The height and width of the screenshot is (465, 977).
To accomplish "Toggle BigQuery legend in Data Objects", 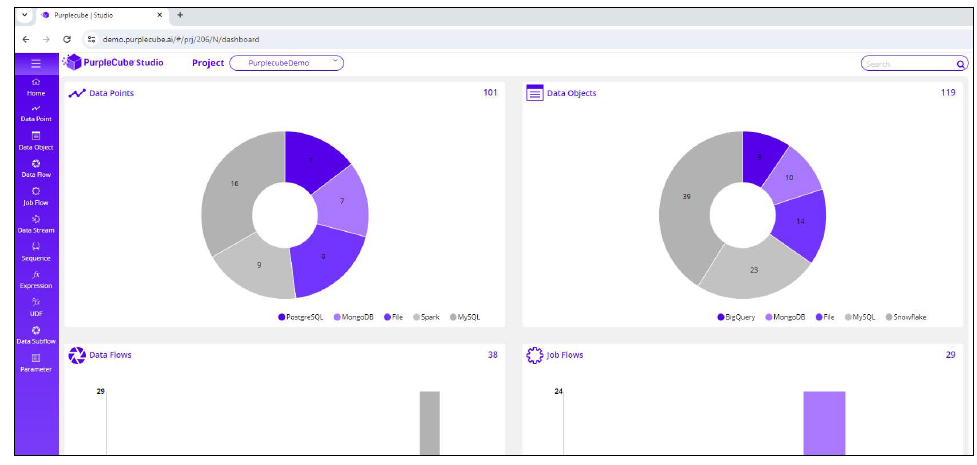I will (737, 317).
